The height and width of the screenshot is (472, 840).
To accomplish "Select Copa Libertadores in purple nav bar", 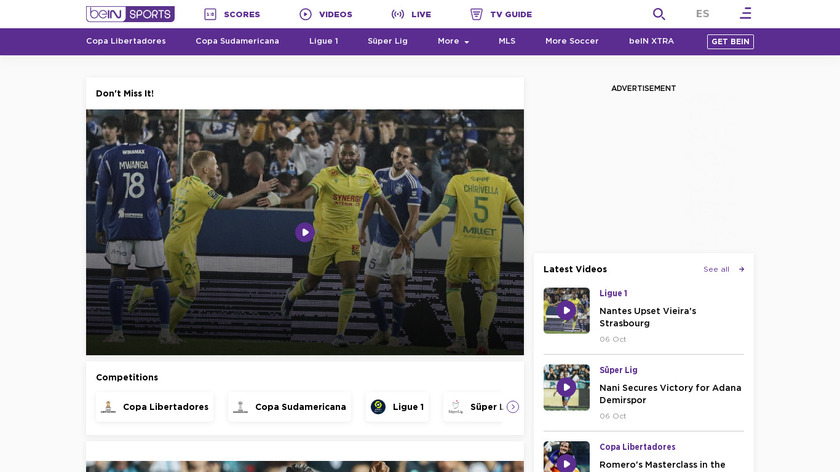I will pos(126,41).
